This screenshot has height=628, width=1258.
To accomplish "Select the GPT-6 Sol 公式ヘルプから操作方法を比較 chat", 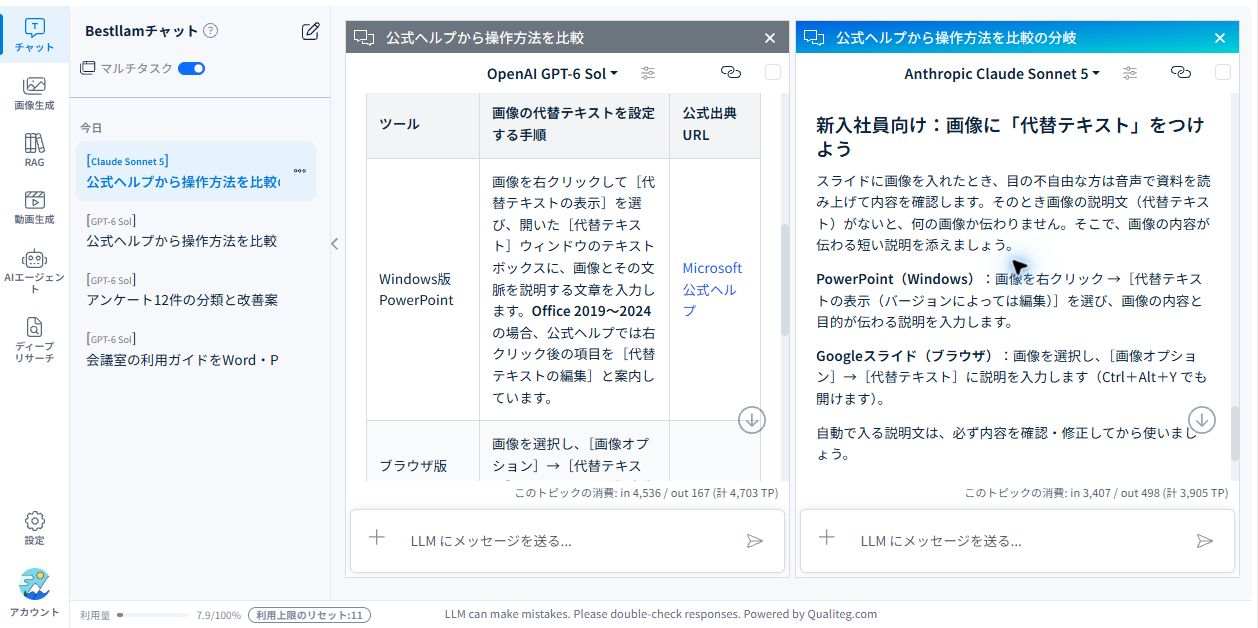I will [x=196, y=231].
